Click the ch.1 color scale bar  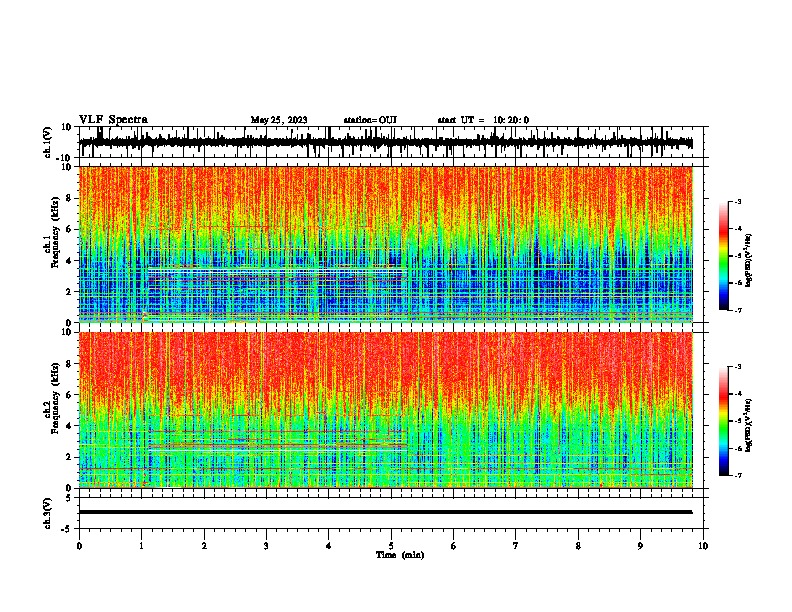pyautogui.click(x=724, y=256)
